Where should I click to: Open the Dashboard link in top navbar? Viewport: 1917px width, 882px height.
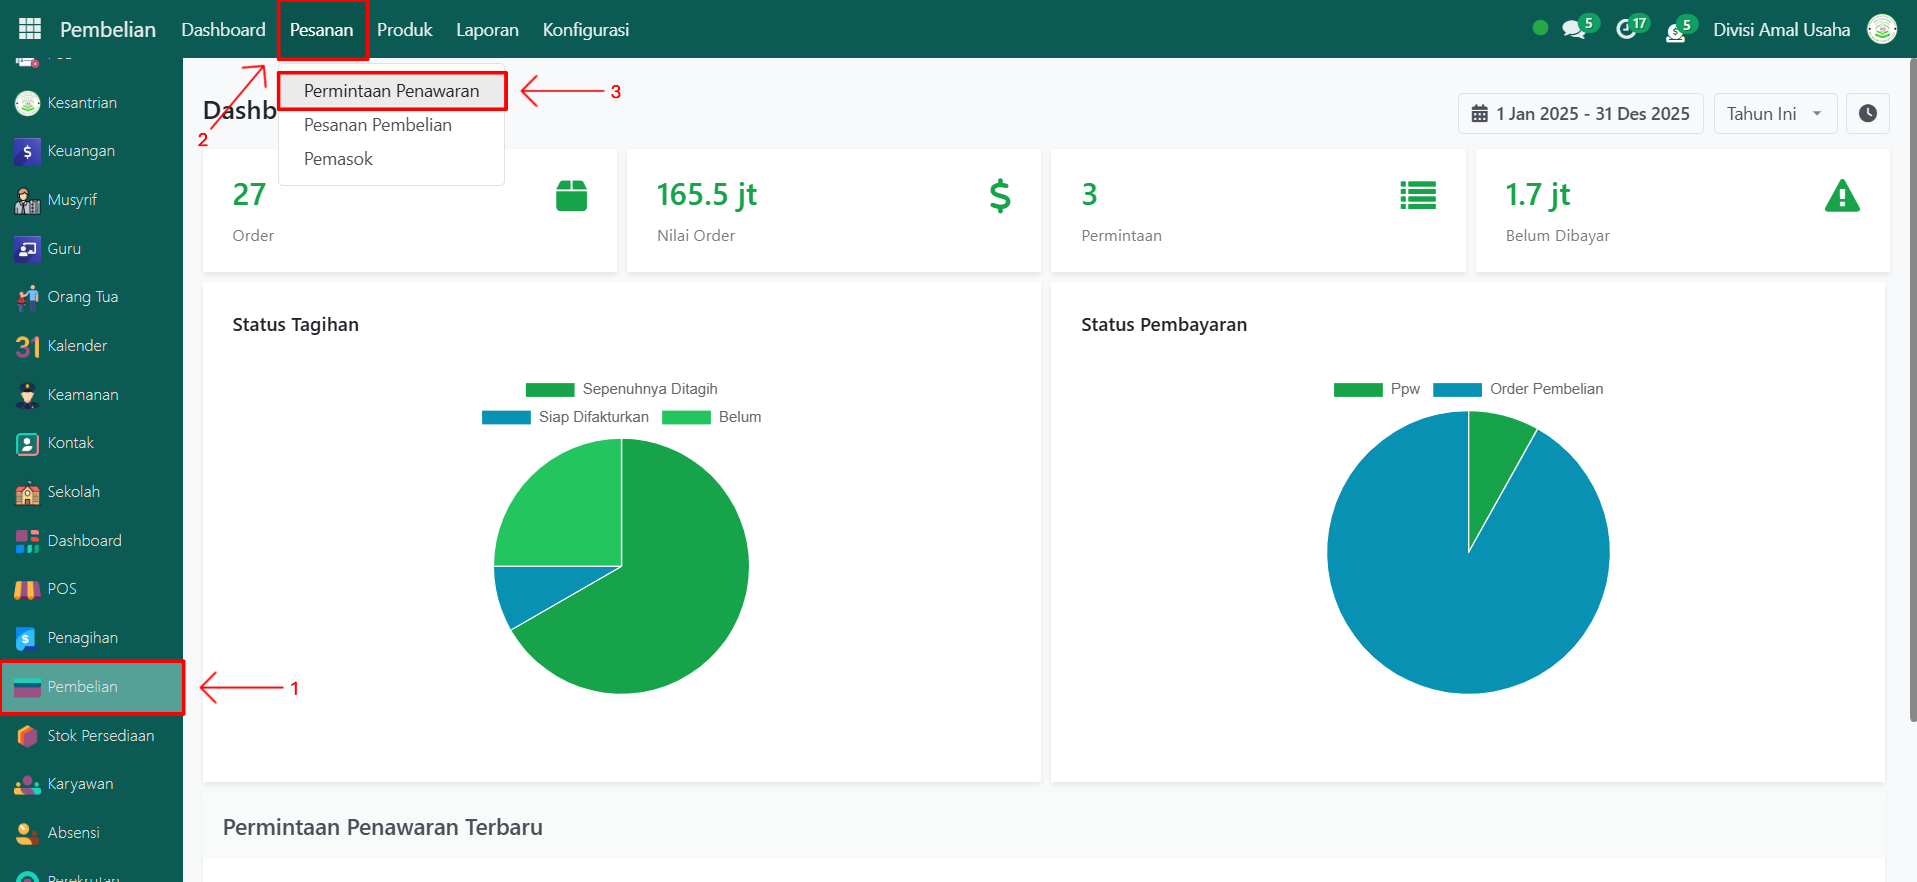pyautogui.click(x=223, y=30)
